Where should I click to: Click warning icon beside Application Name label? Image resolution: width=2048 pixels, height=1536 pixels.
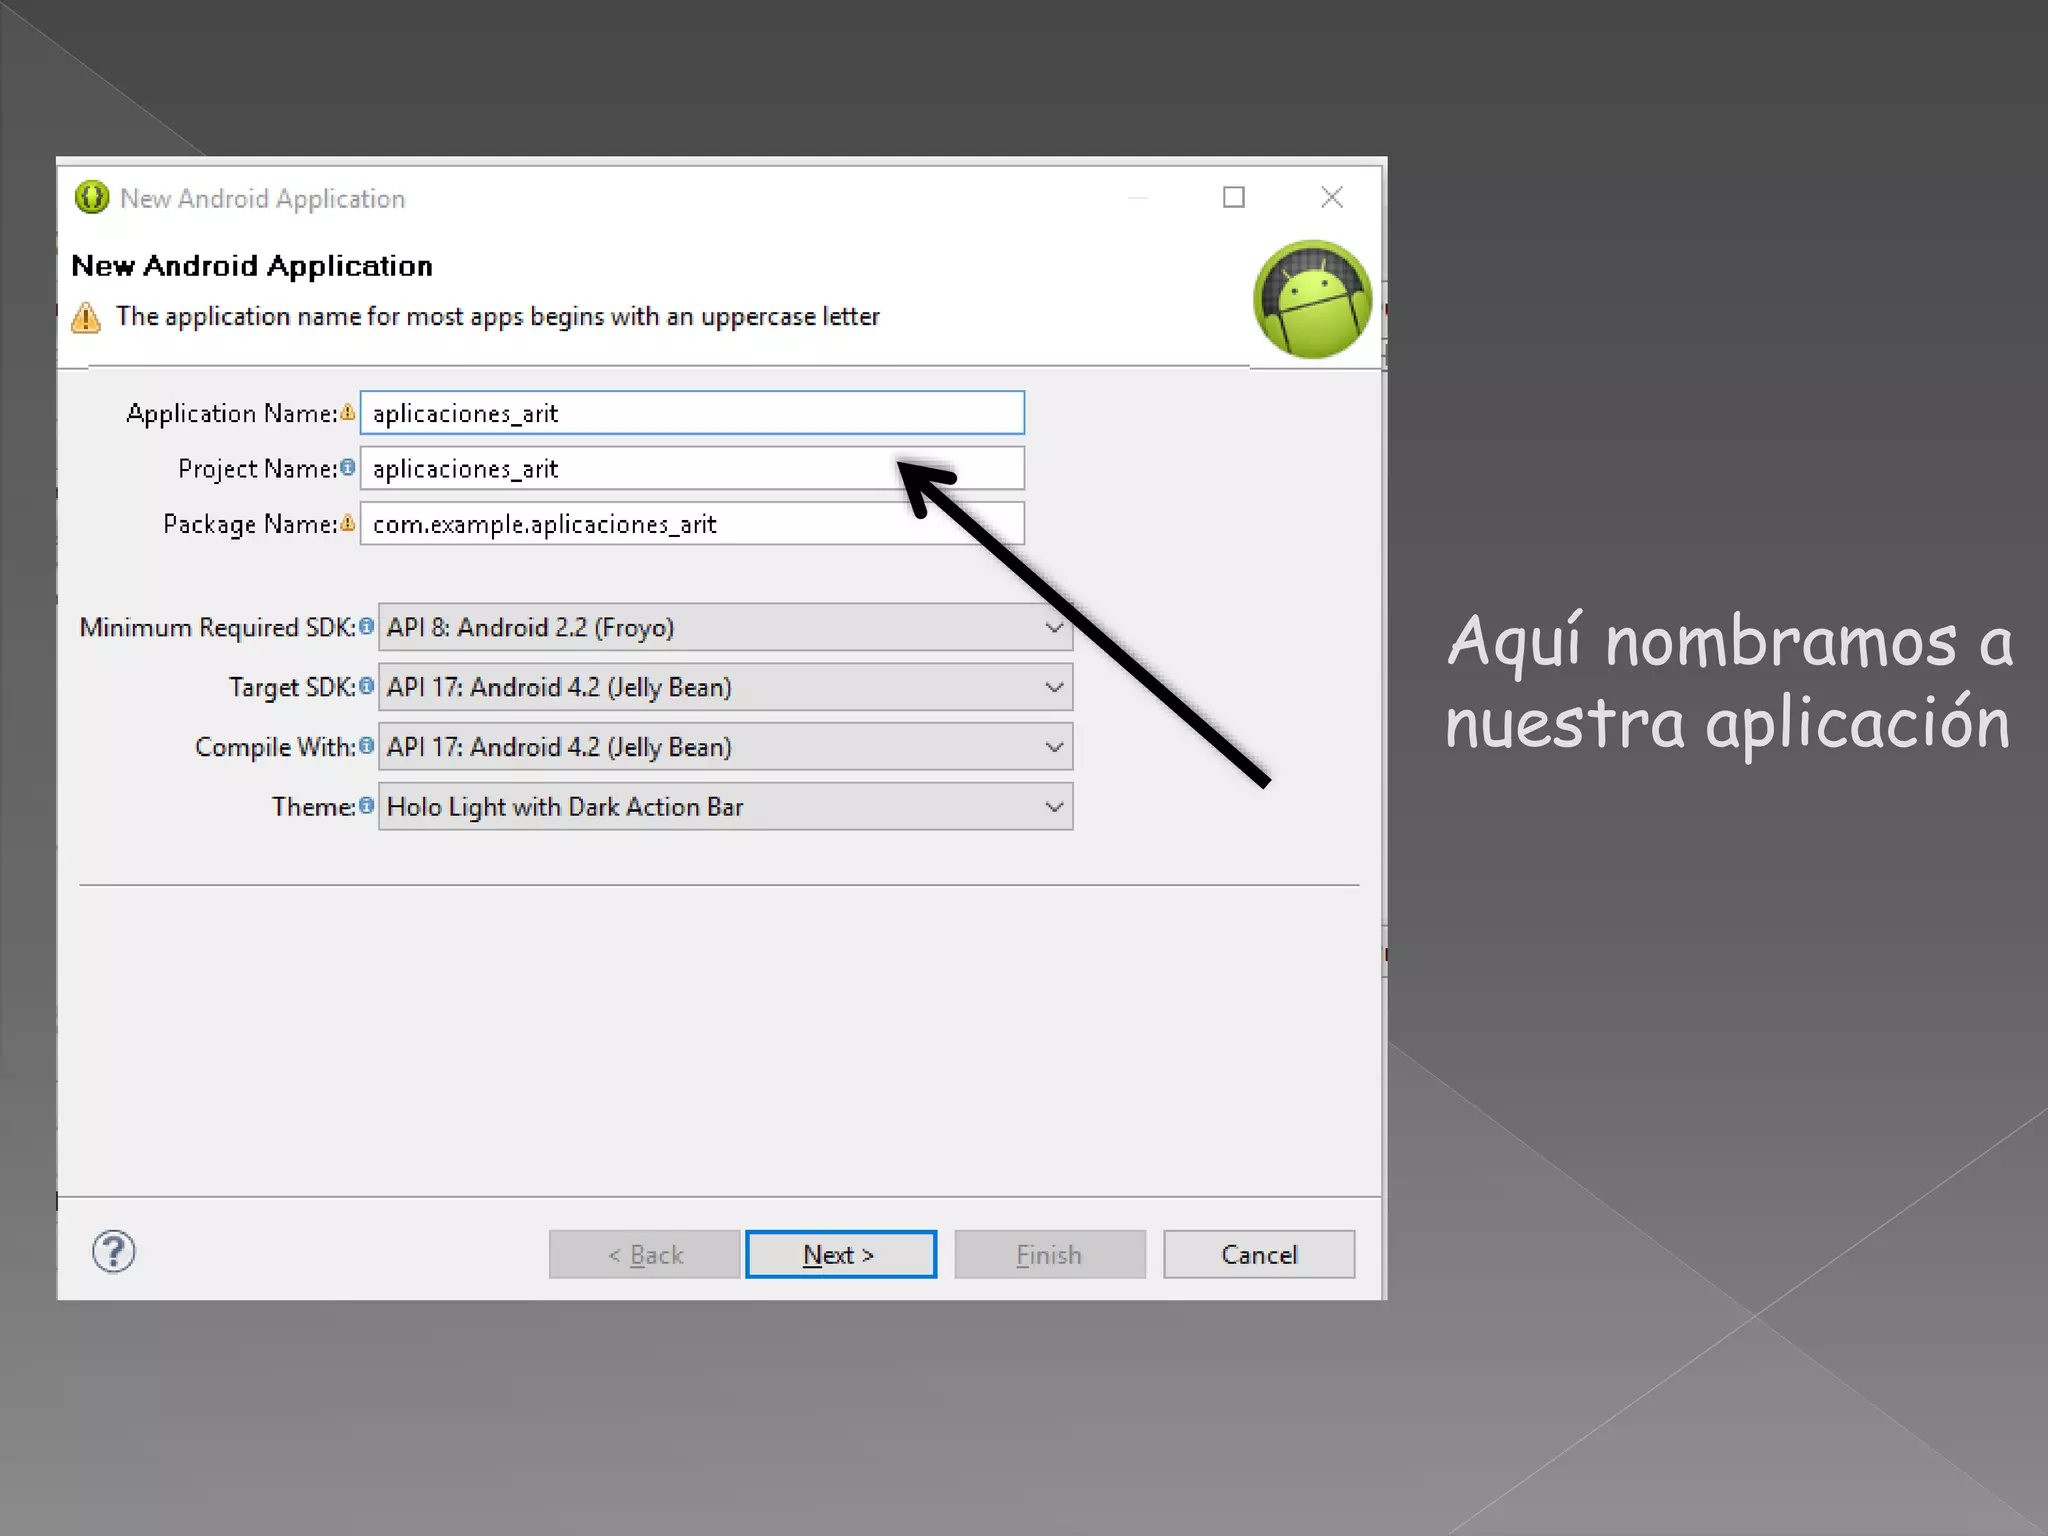(x=347, y=412)
